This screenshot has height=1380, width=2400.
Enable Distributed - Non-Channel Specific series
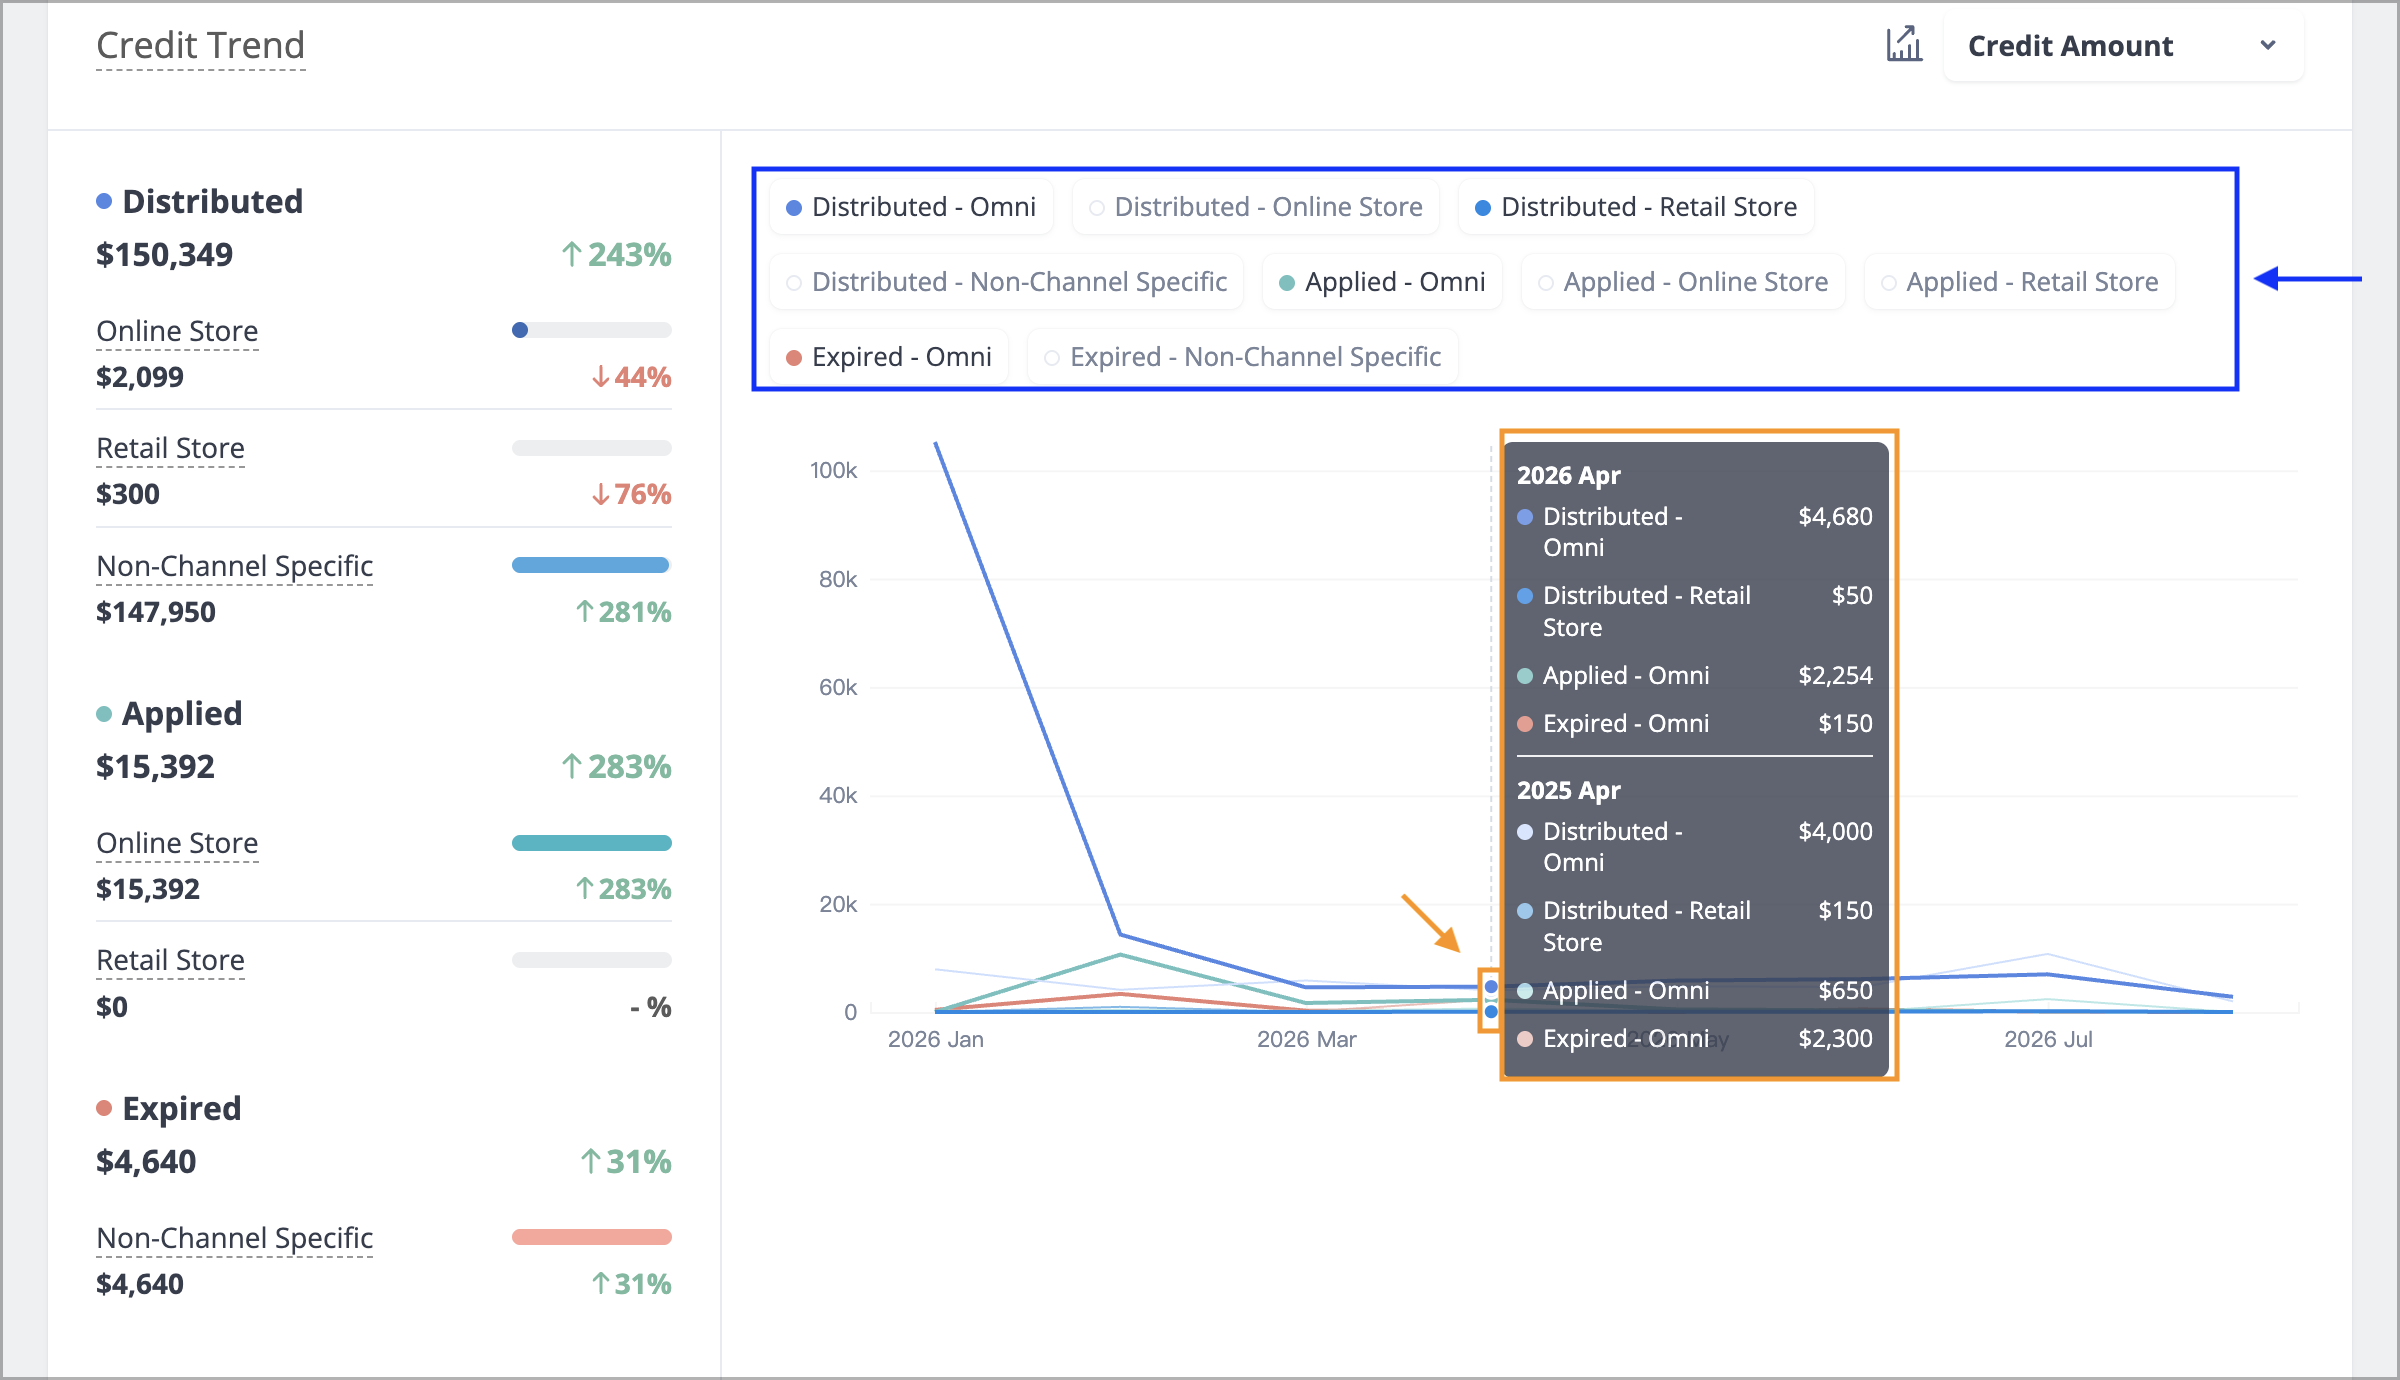1007,282
